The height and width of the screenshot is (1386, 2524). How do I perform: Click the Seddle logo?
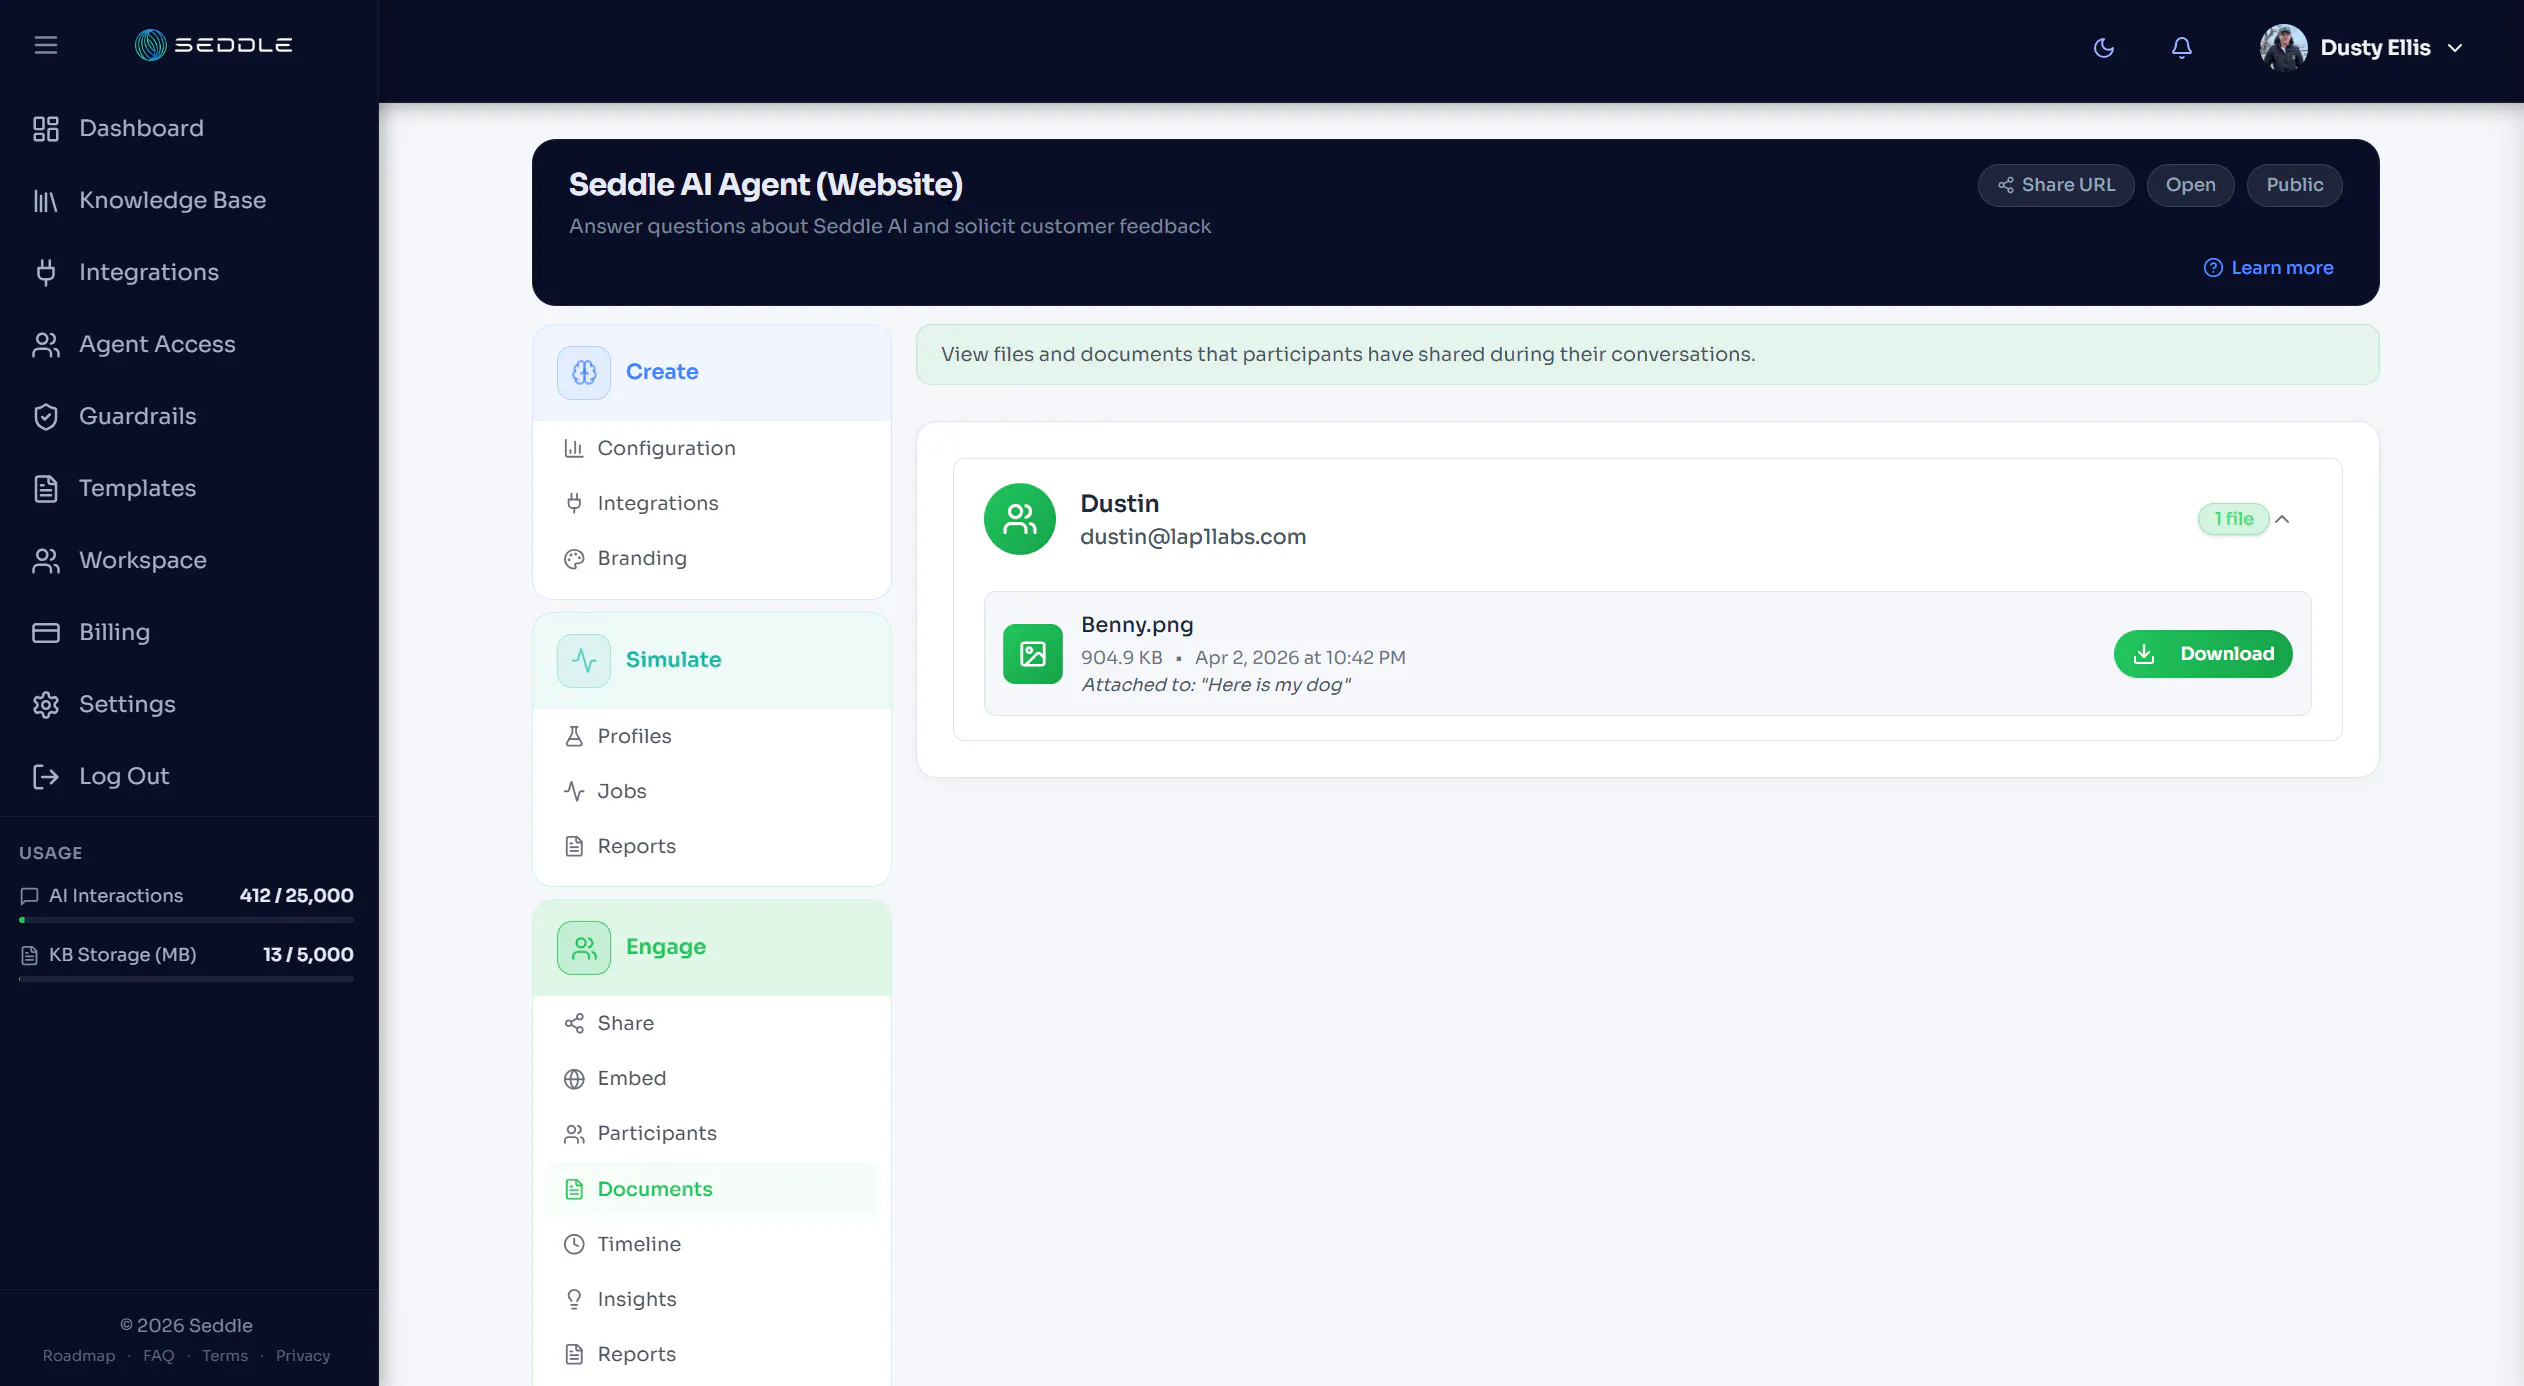(x=213, y=45)
